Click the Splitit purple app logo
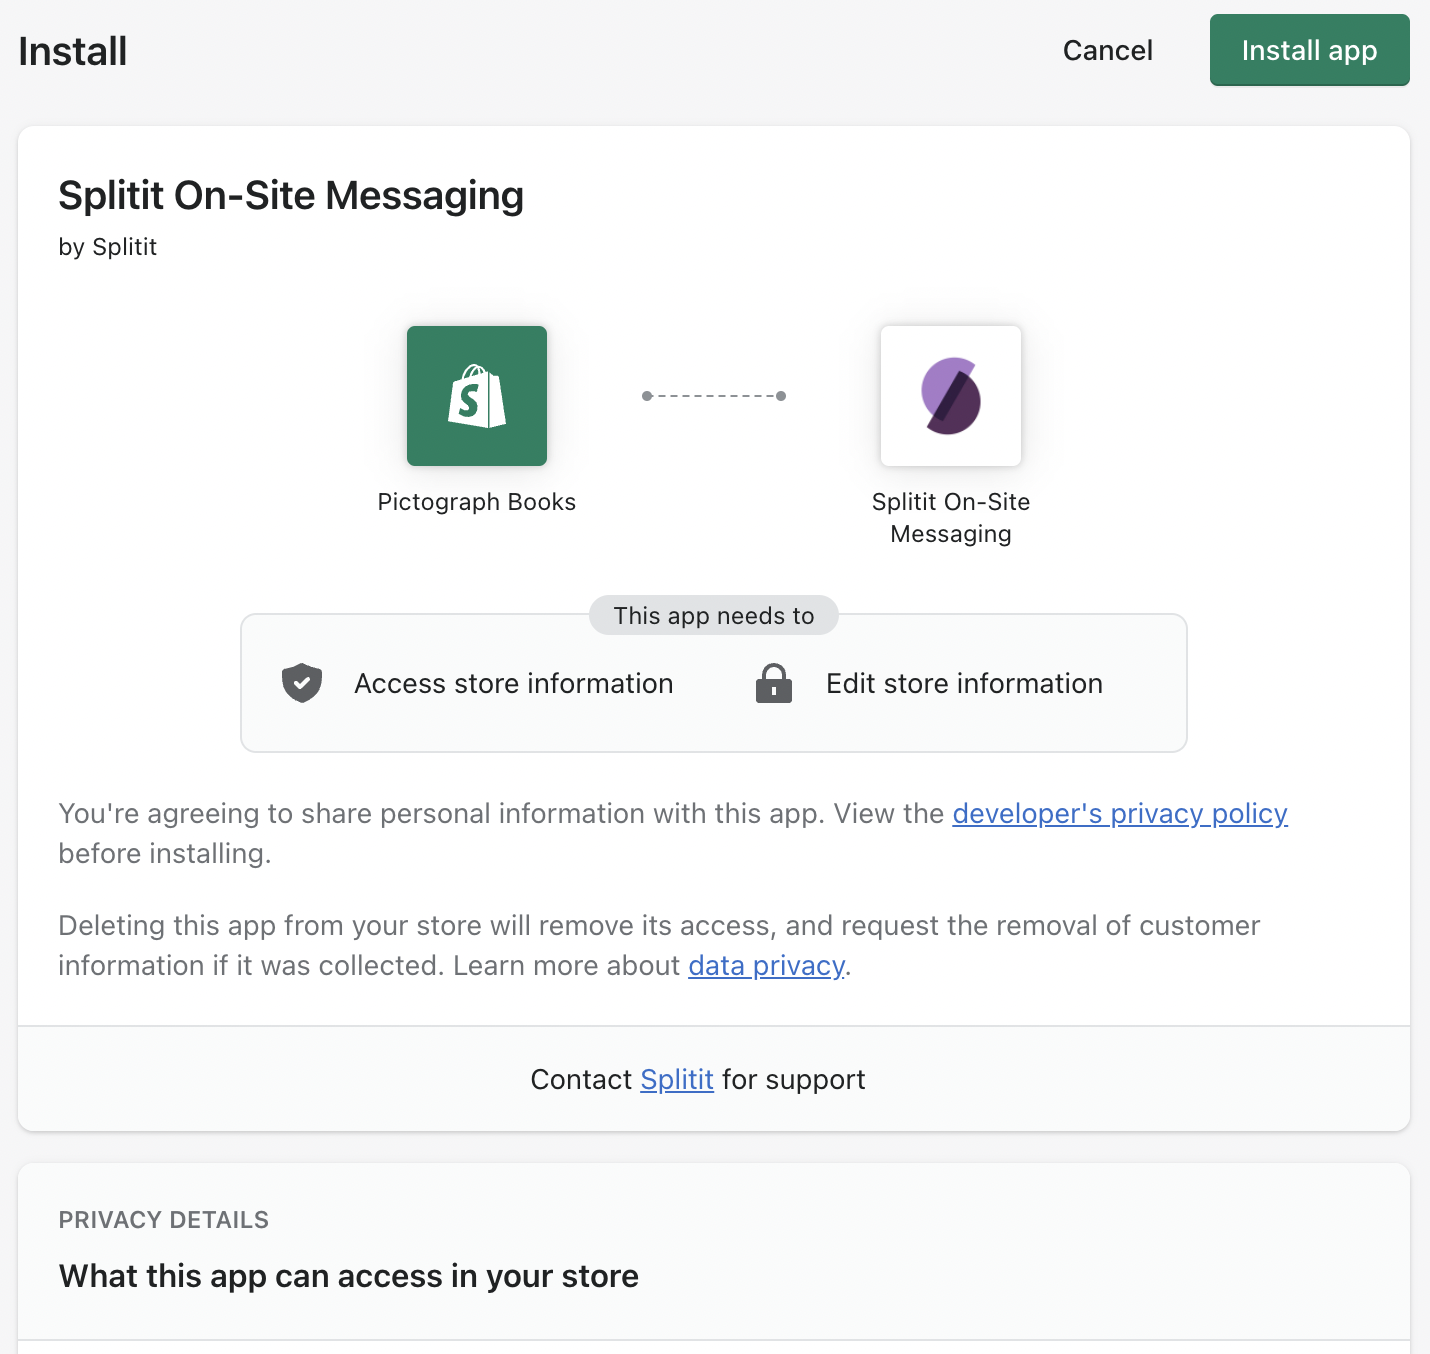Viewport: 1430px width, 1354px height. [951, 396]
